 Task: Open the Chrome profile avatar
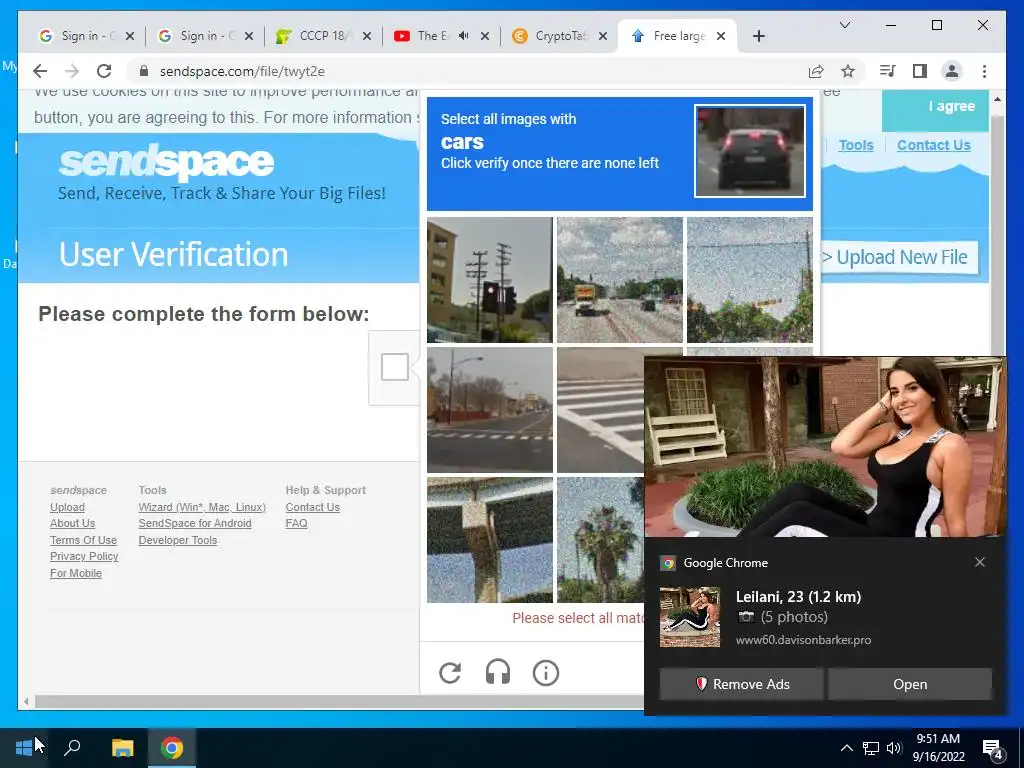point(952,71)
